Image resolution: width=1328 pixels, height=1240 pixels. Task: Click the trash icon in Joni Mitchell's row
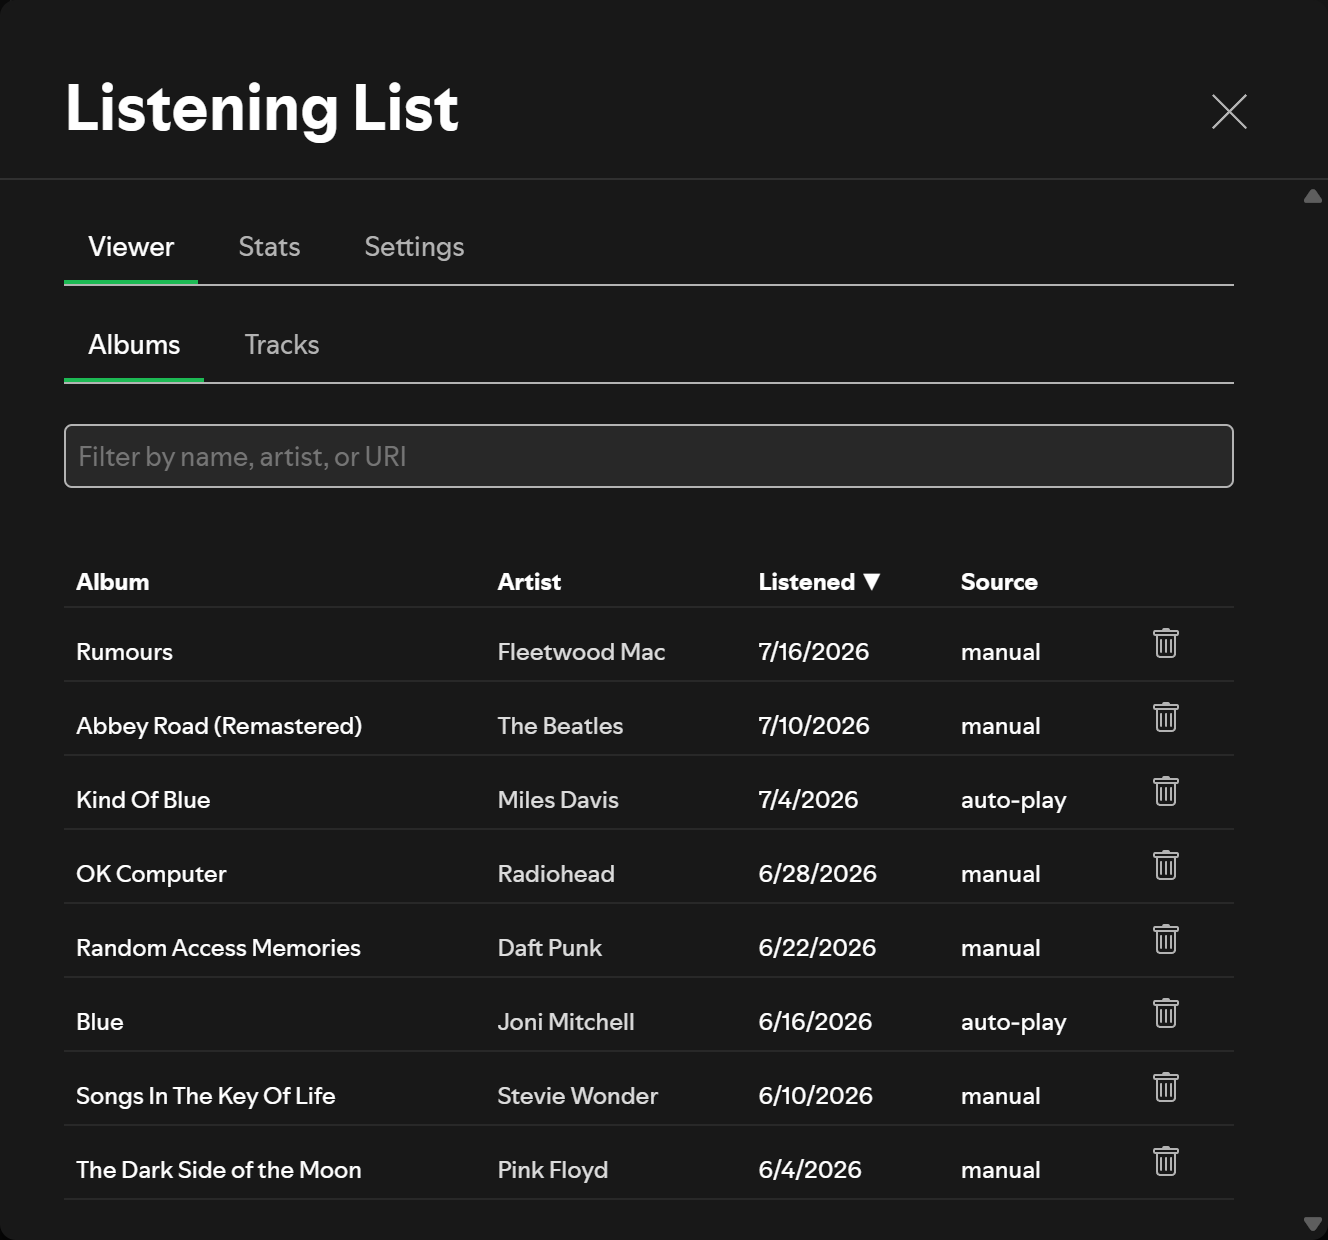pyautogui.click(x=1166, y=1013)
